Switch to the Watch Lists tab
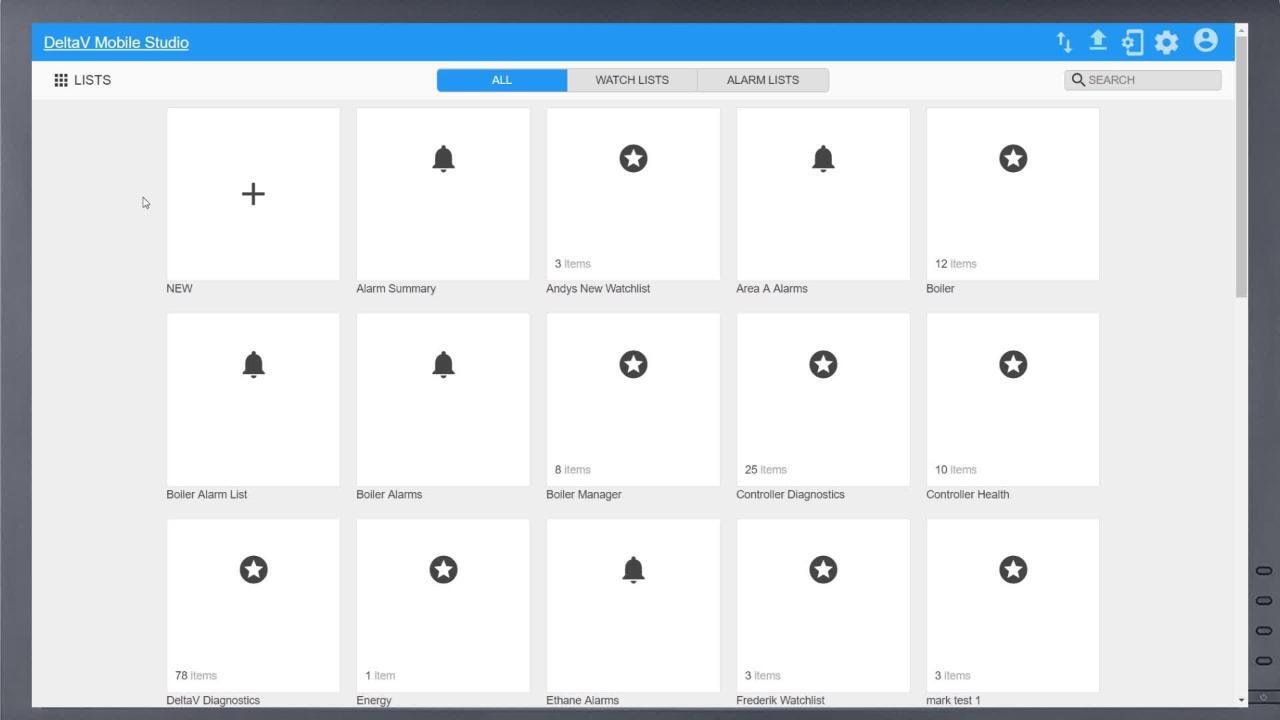The image size is (1280, 720). tap(632, 80)
